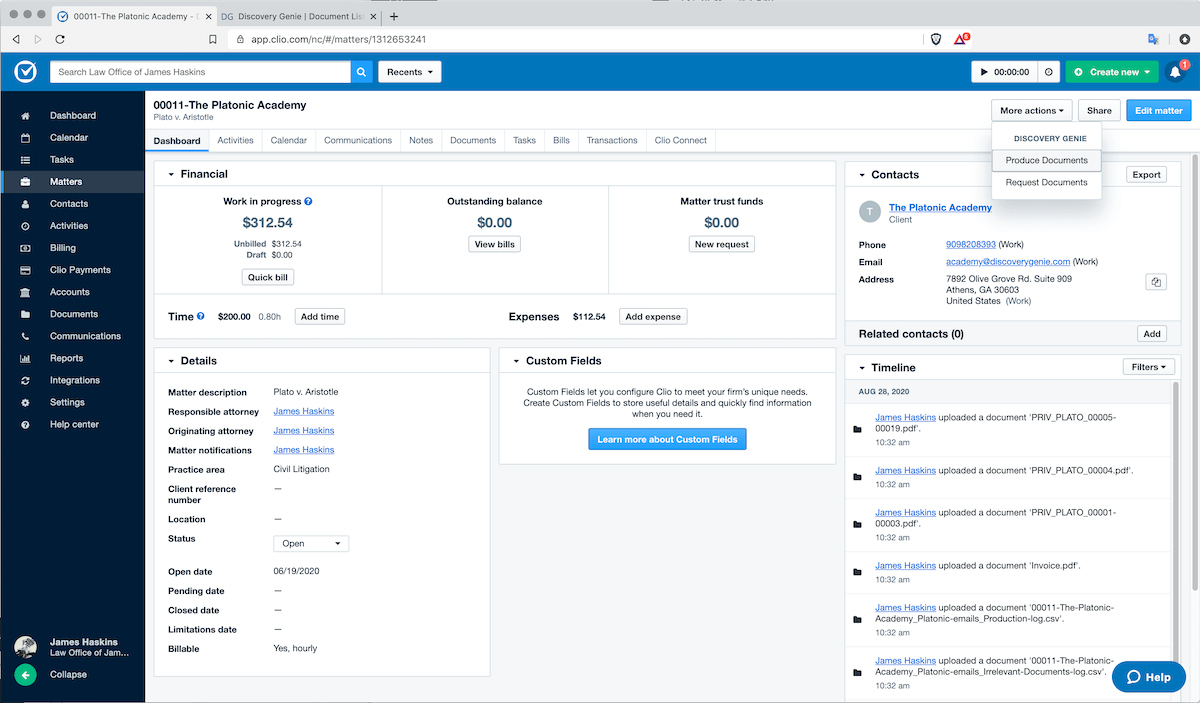The height and width of the screenshot is (703, 1200).
Task: Select Request Documents menu item
Action: (x=1047, y=182)
